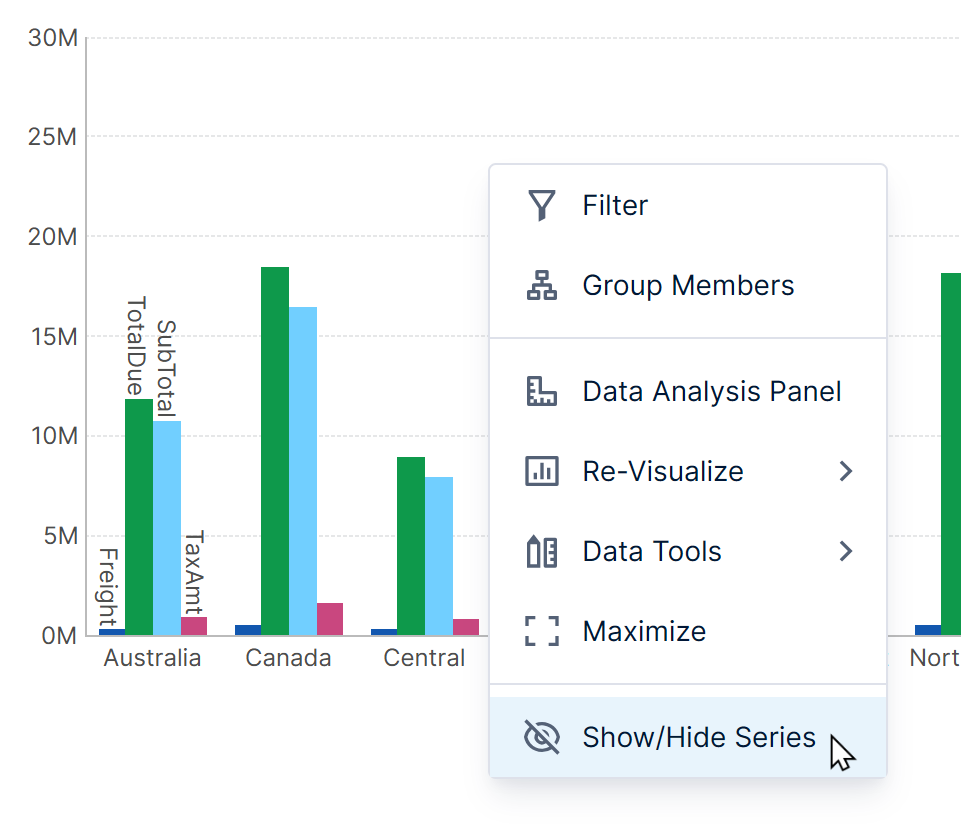Click the Central category axis label
Viewport: 961px width, 834px height.
424,658
